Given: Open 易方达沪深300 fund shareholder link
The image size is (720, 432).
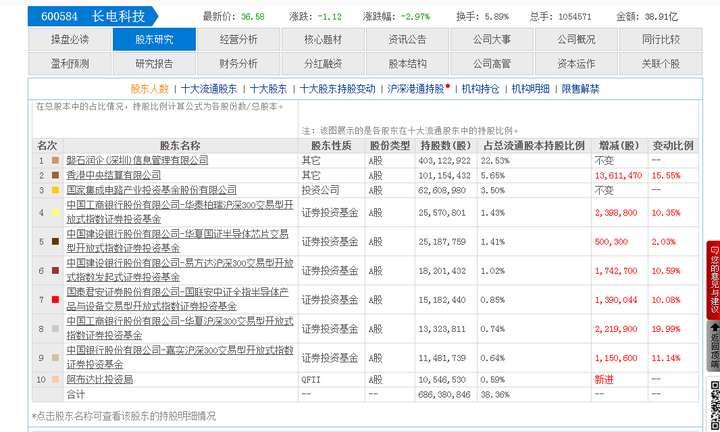Looking at the screenshot, I should (x=180, y=270).
